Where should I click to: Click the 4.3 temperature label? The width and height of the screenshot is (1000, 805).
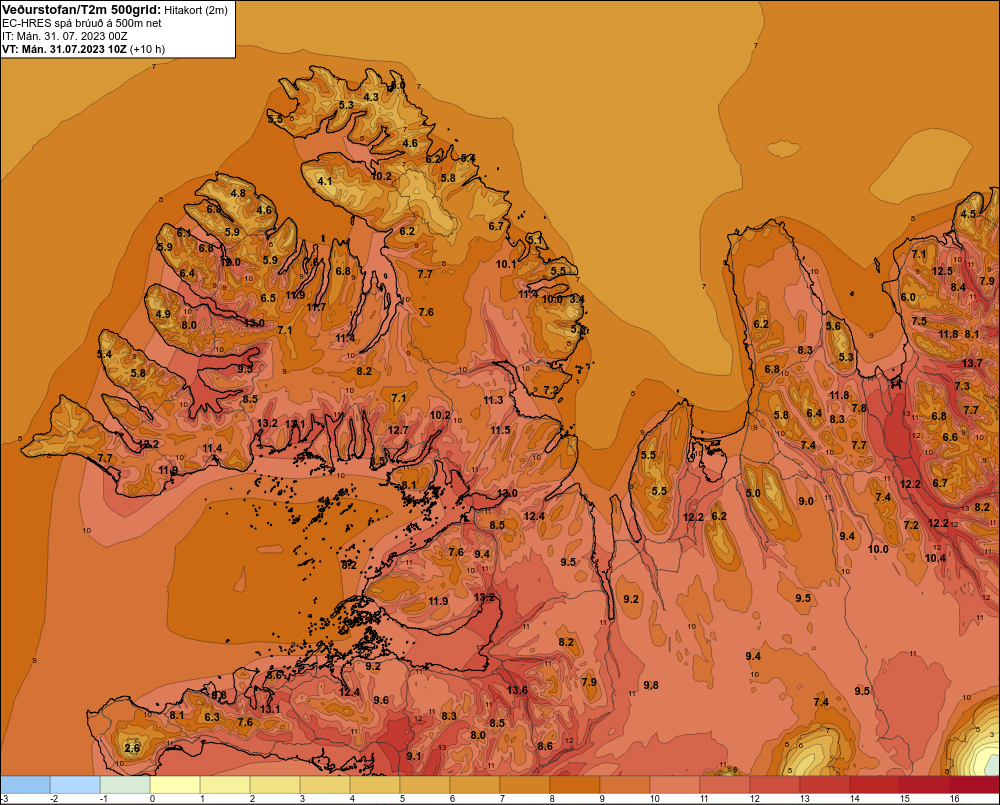(371, 97)
